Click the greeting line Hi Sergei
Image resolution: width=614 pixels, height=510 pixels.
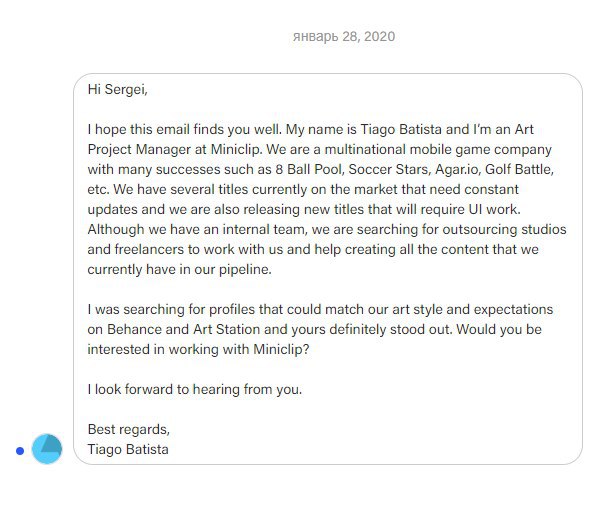(117, 90)
